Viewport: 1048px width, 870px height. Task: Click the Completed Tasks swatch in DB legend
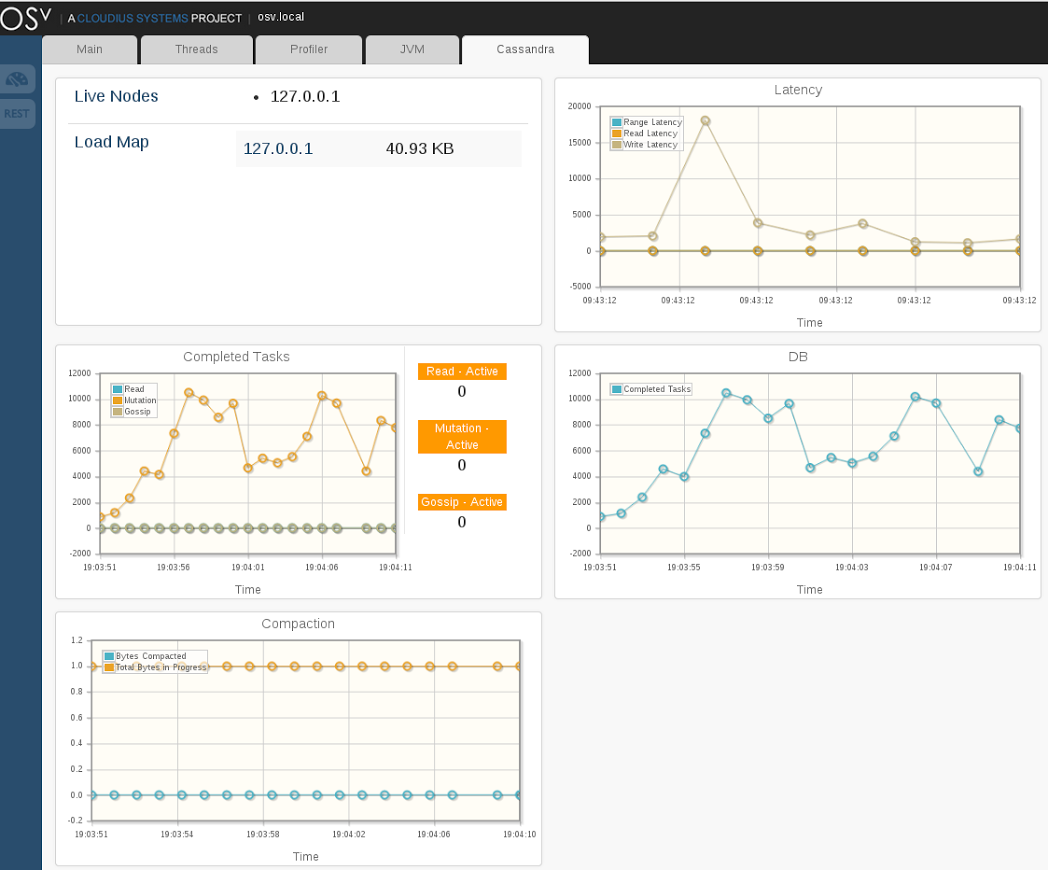click(x=617, y=389)
